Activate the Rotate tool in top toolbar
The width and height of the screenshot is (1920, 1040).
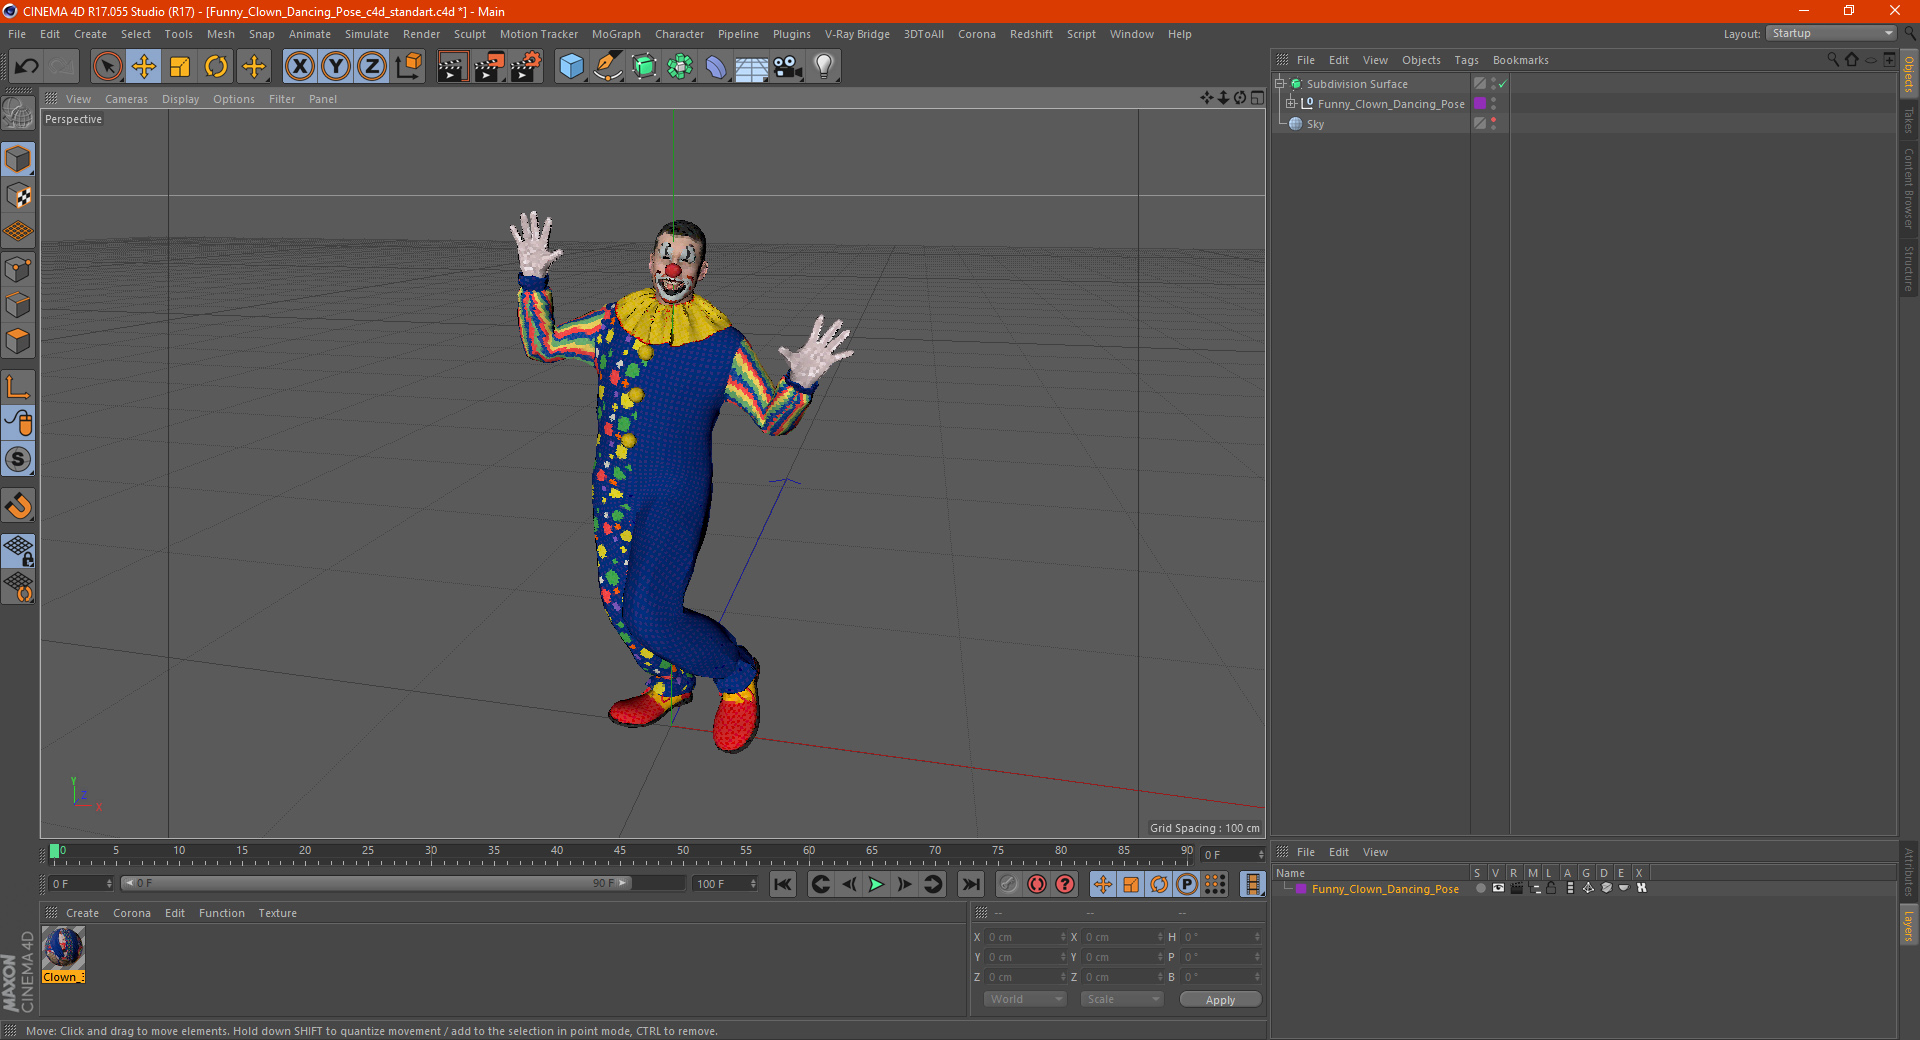(x=216, y=67)
